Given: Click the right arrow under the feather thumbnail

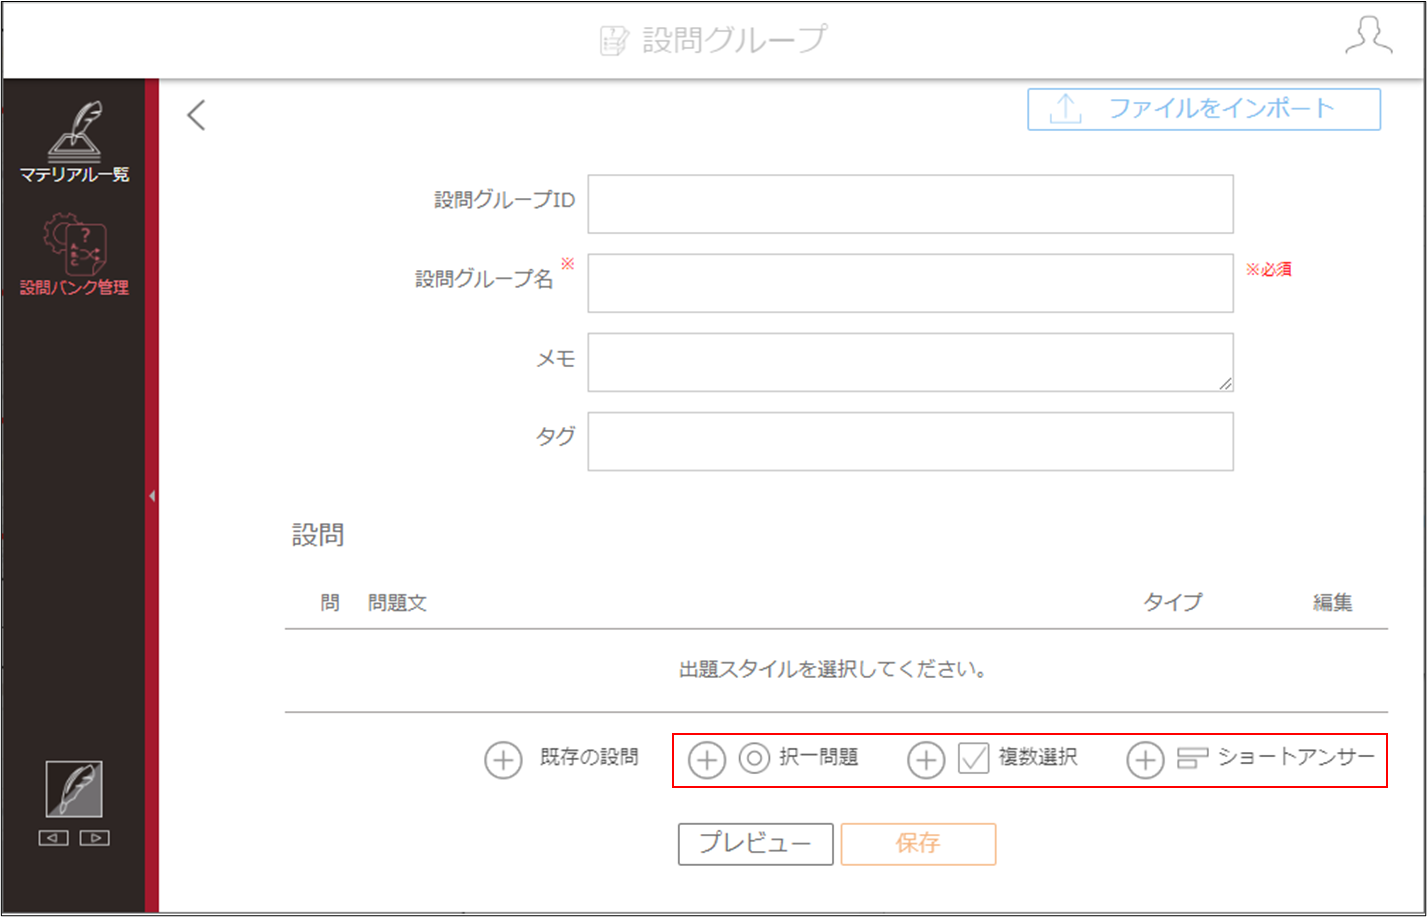Looking at the screenshot, I should click(95, 838).
